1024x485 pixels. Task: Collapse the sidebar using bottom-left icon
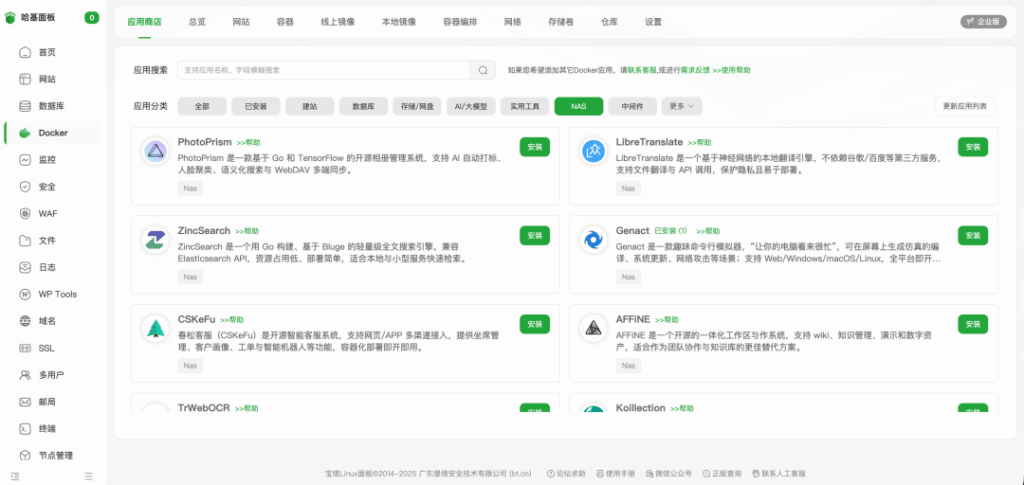point(14,476)
